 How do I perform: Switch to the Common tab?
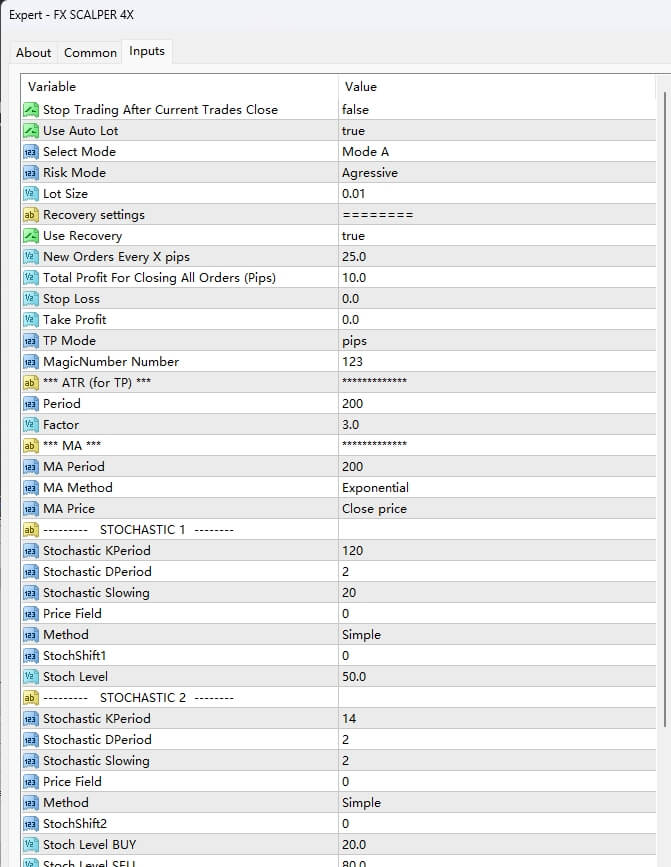pyautogui.click(x=90, y=52)
